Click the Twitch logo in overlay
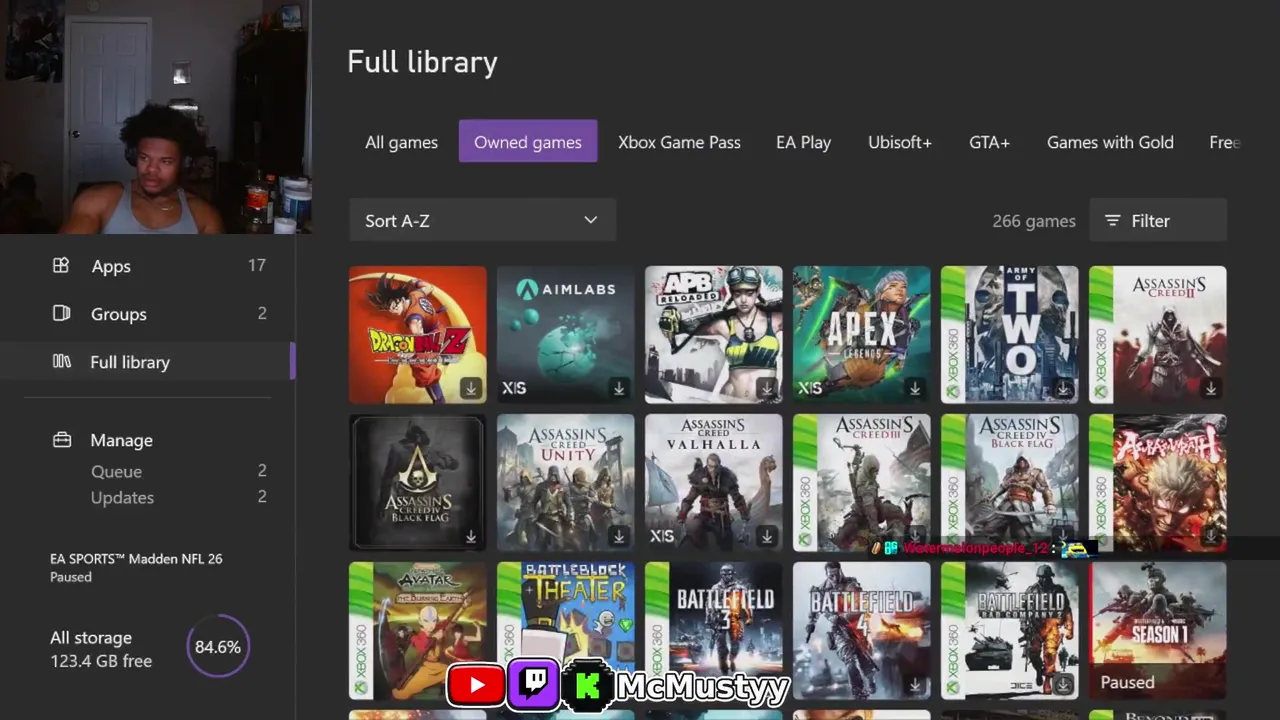Screen dimensions: 1280x720 pos(533,684)
